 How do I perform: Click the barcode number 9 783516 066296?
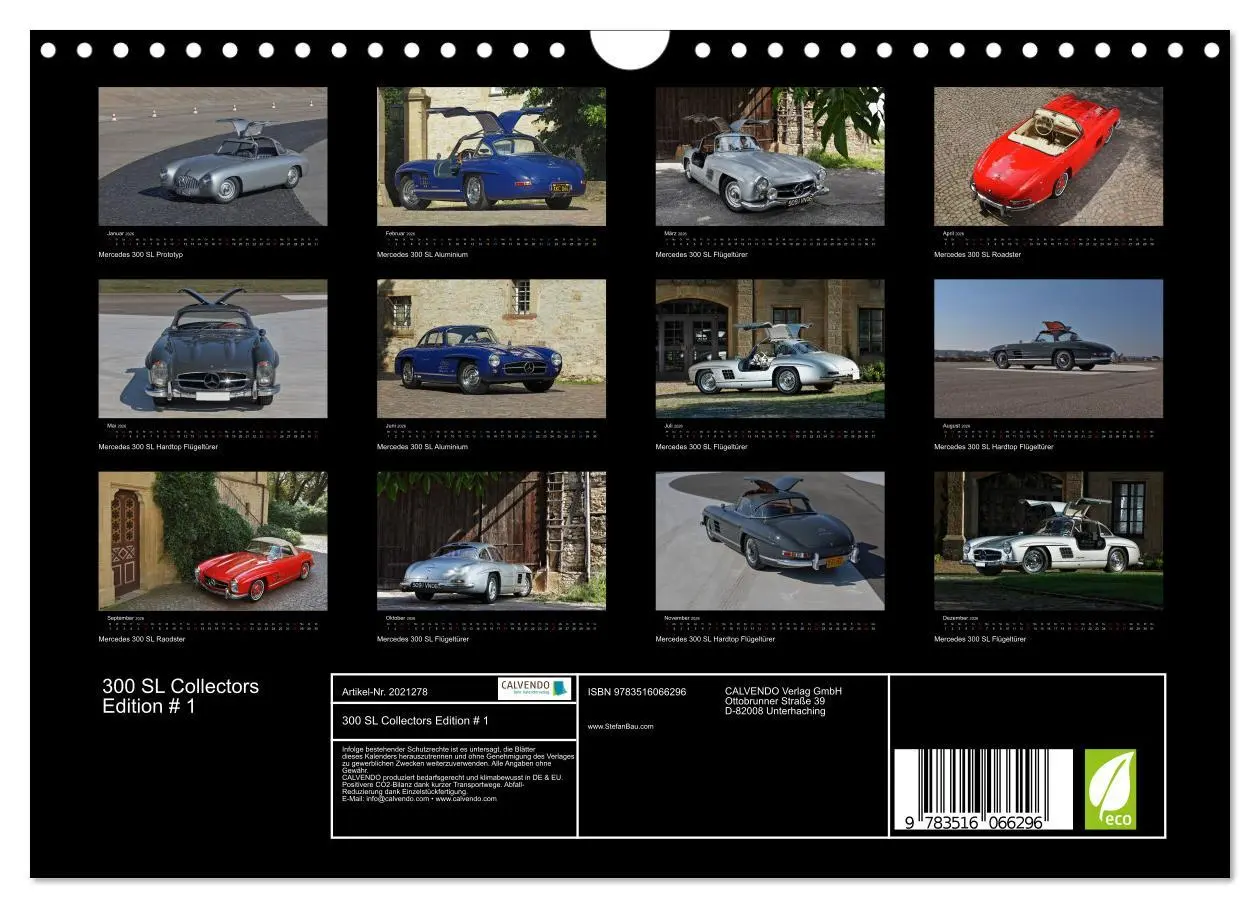pyautogui.click(x=972, y=822)
